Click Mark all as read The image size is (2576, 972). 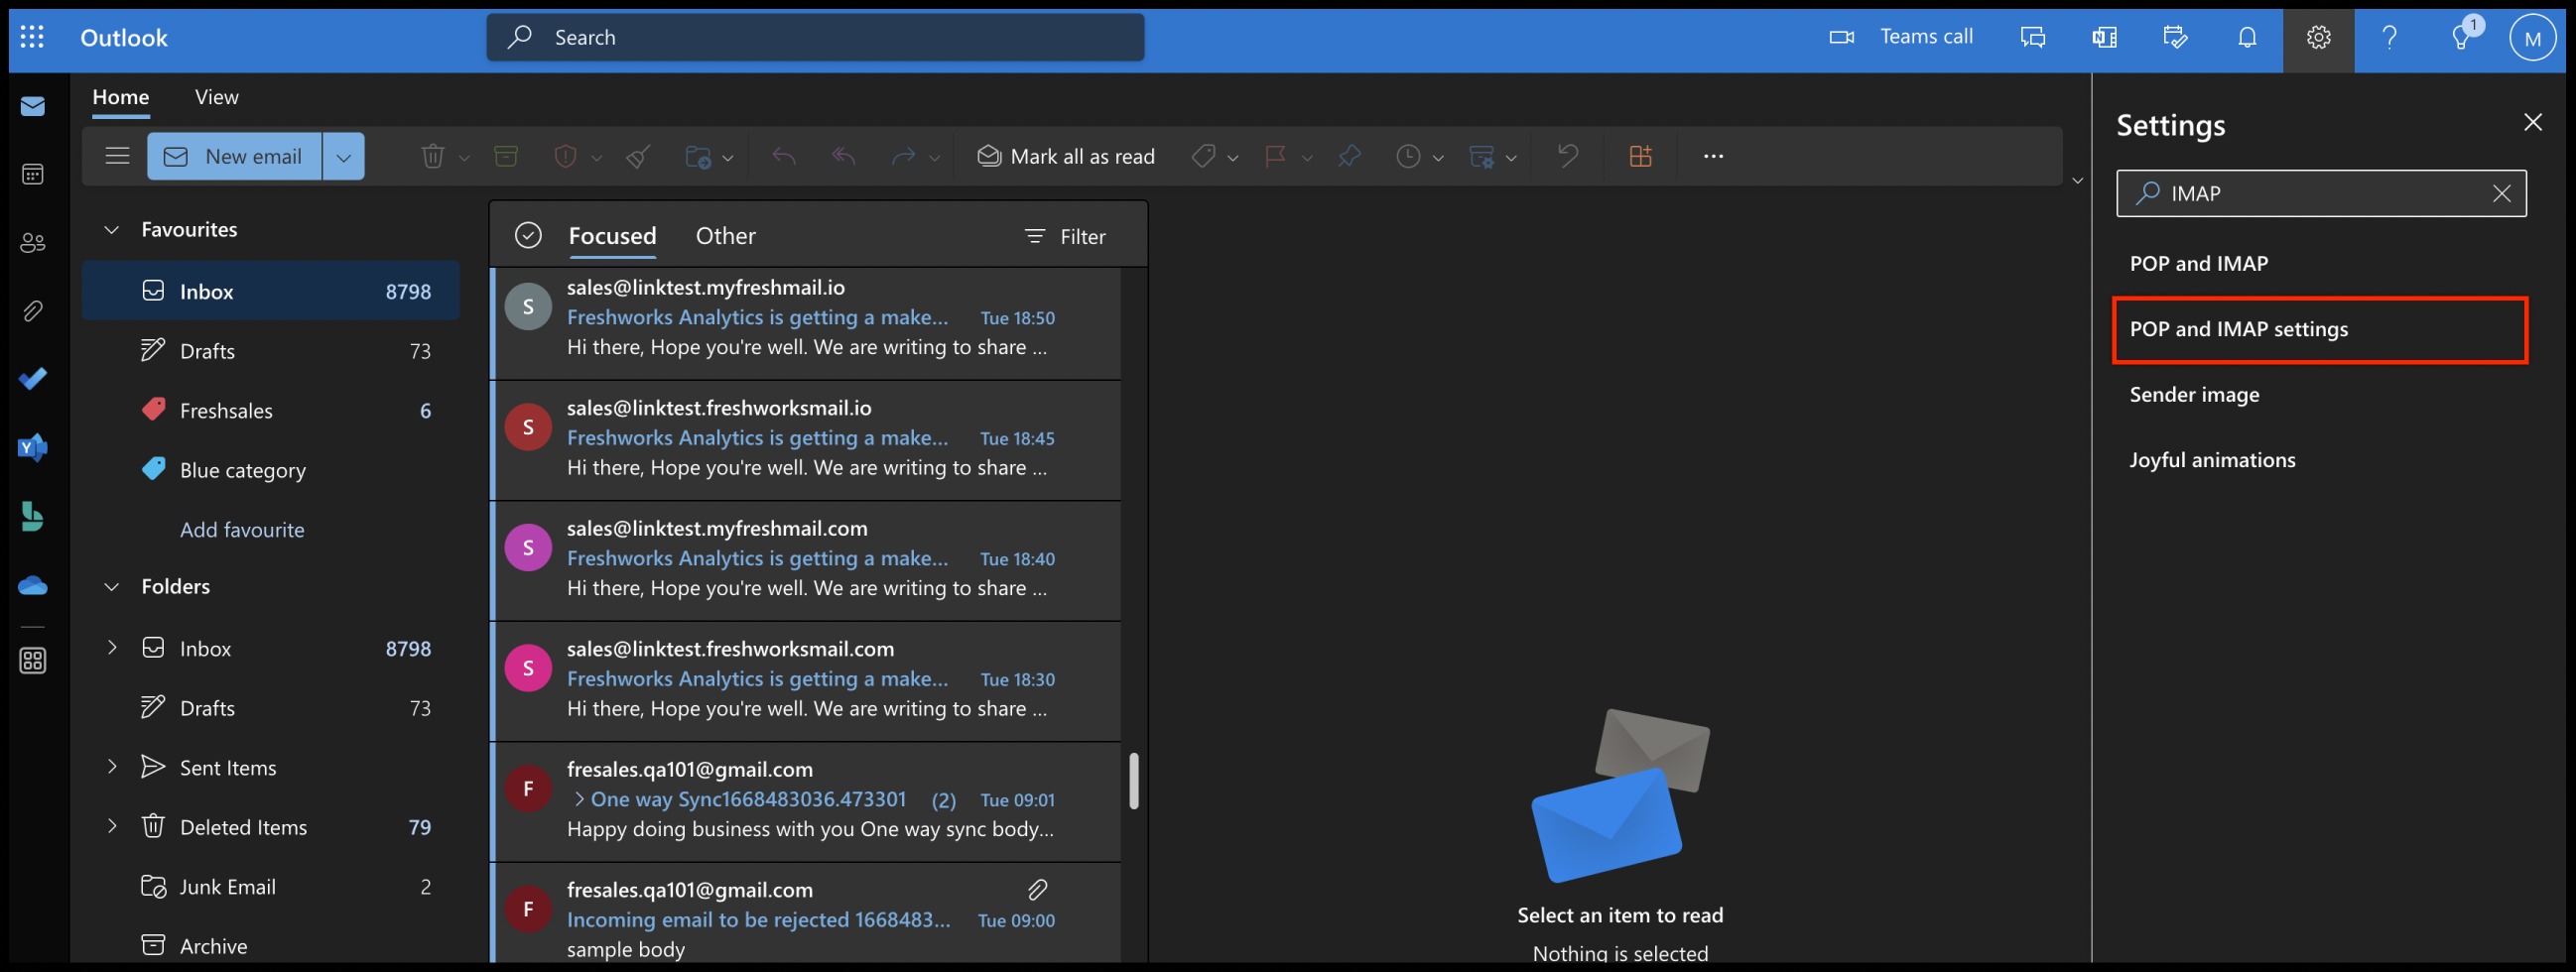pos(1066,156)
